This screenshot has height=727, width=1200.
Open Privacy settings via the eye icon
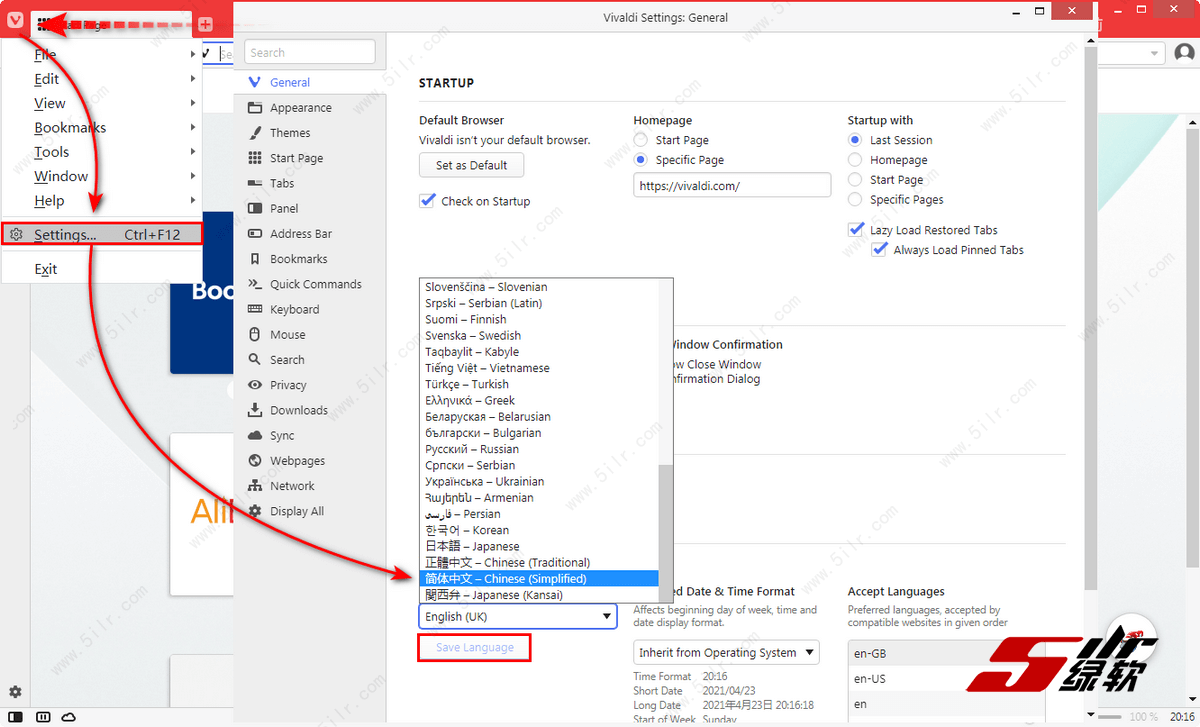(x=254, y=385)
